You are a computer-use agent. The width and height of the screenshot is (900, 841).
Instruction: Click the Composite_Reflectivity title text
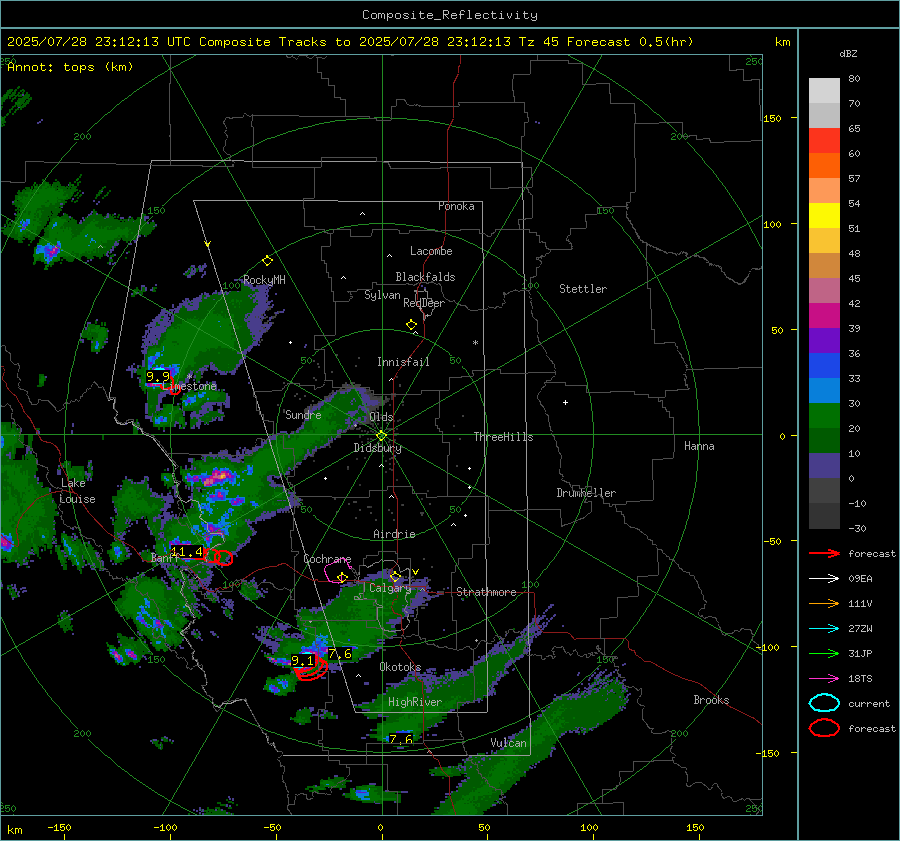[x=450, y=15]
